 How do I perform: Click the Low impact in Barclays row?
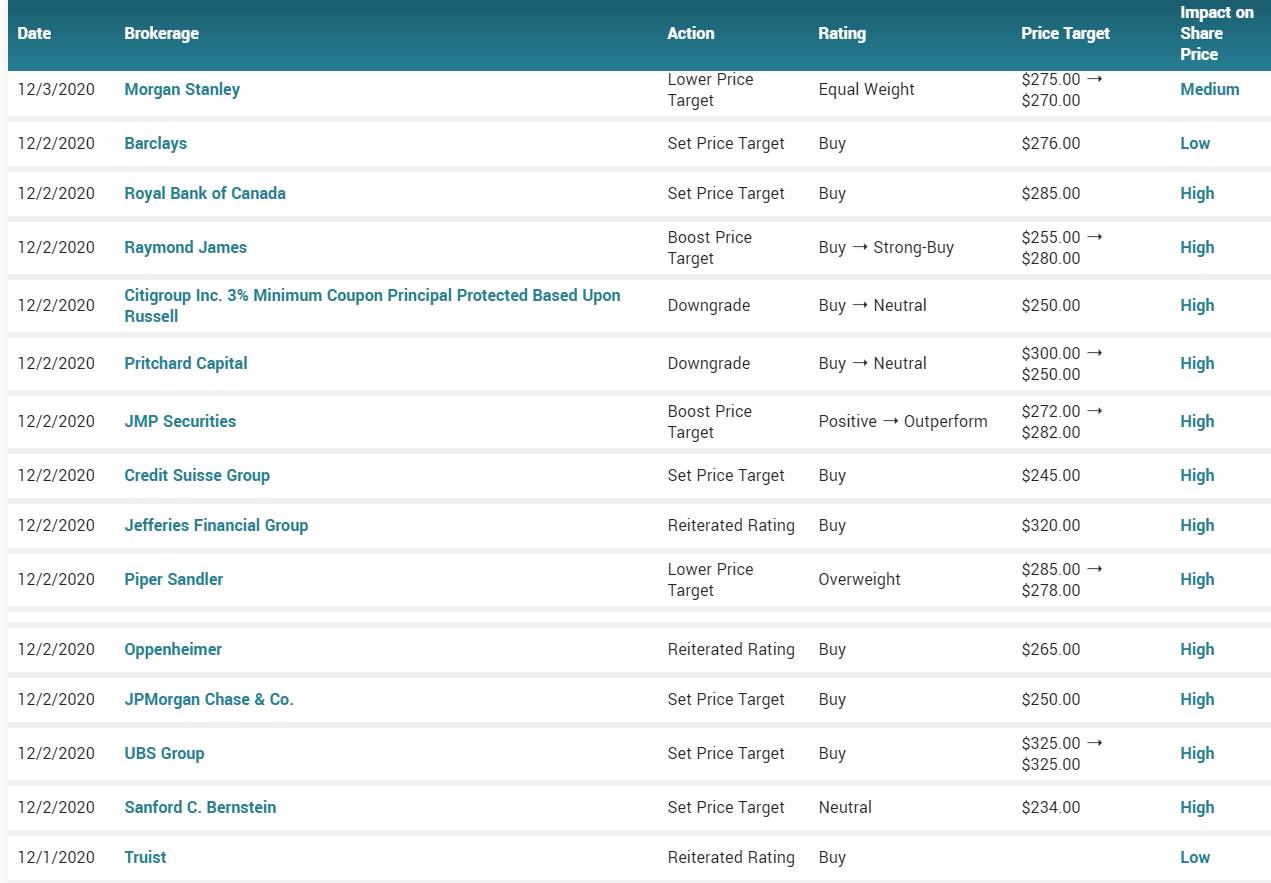[x=1195, y=143]
